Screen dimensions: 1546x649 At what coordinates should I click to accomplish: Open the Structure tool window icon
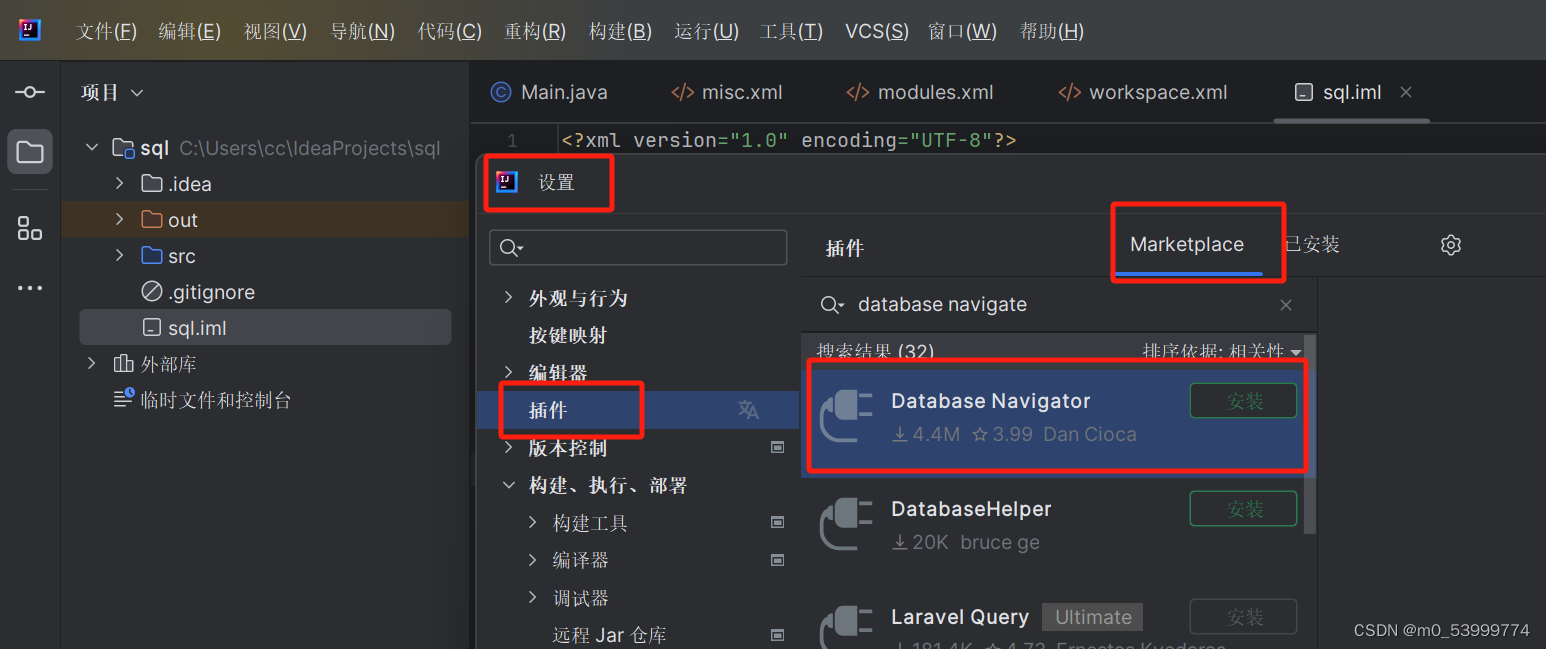(x=30, y=228)
